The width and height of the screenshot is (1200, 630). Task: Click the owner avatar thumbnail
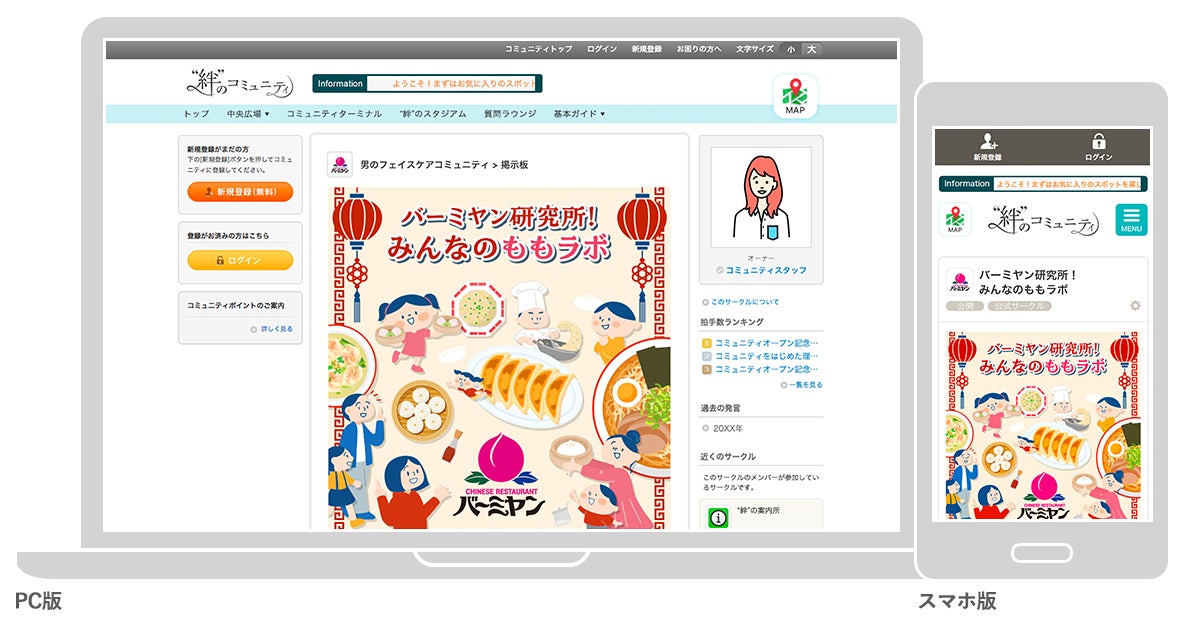click(x=761, y=198)
